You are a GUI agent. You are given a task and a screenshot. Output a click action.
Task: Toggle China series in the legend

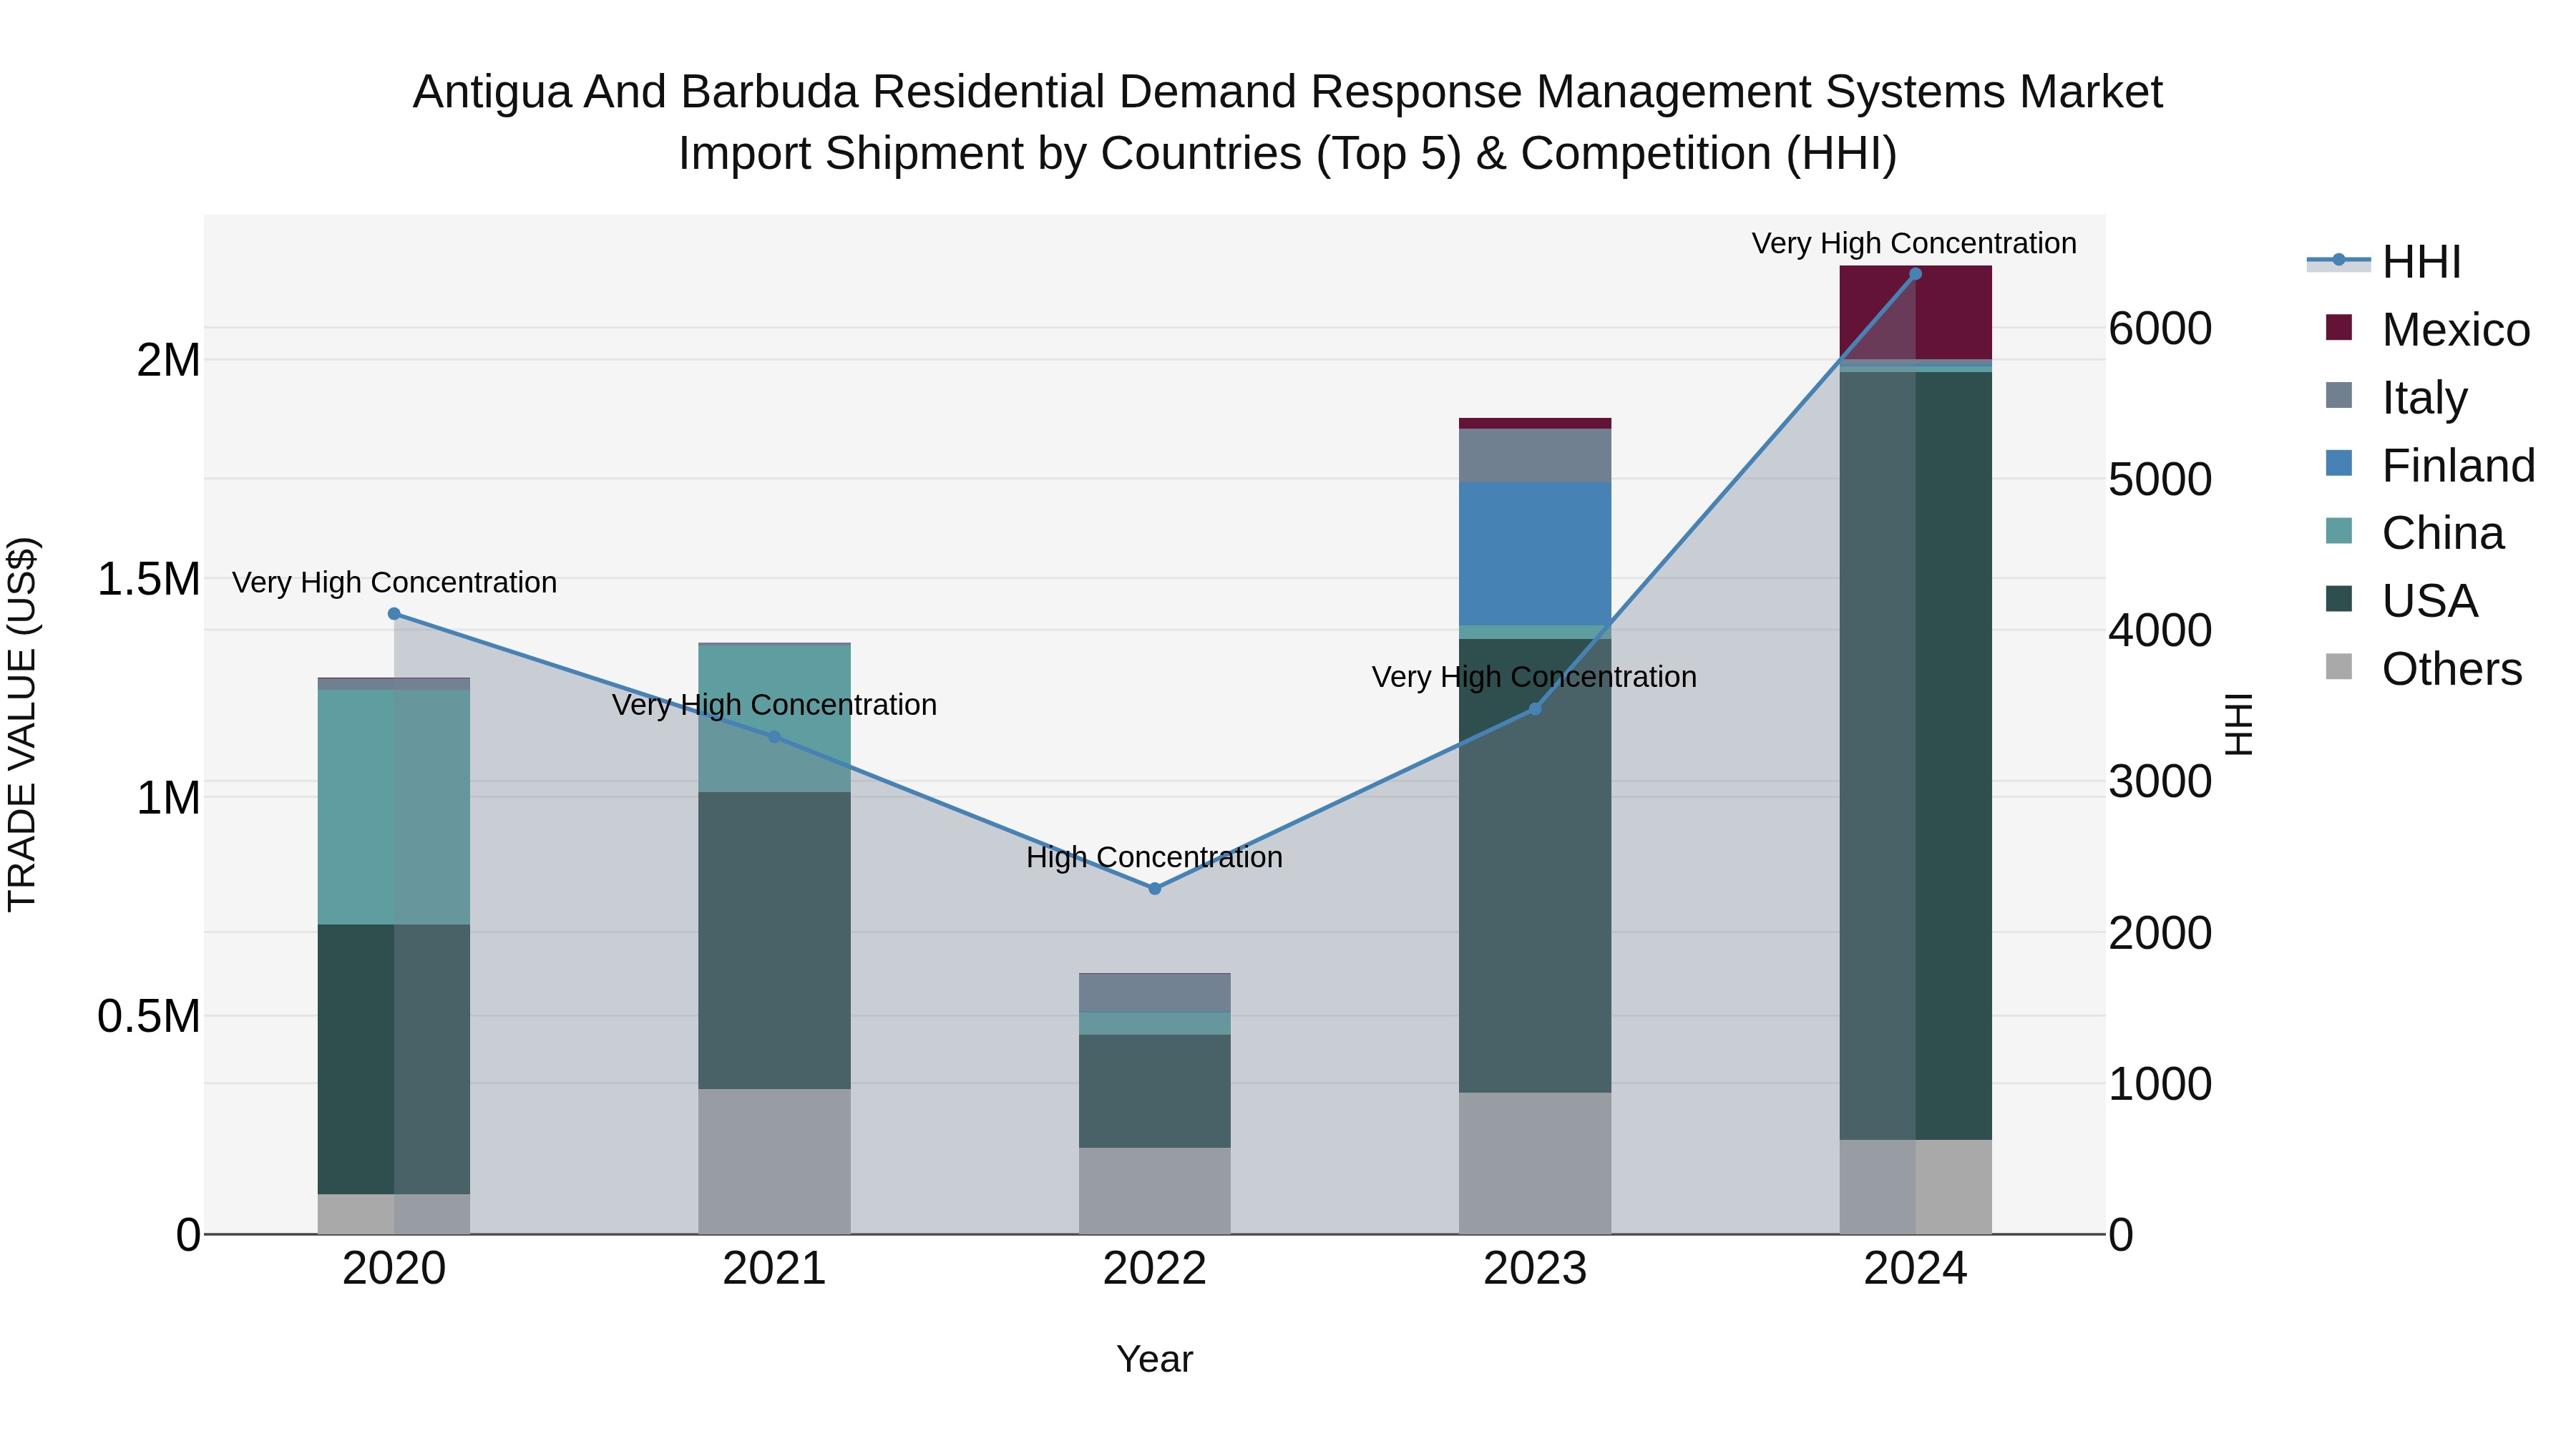(x=2415, y=533)
